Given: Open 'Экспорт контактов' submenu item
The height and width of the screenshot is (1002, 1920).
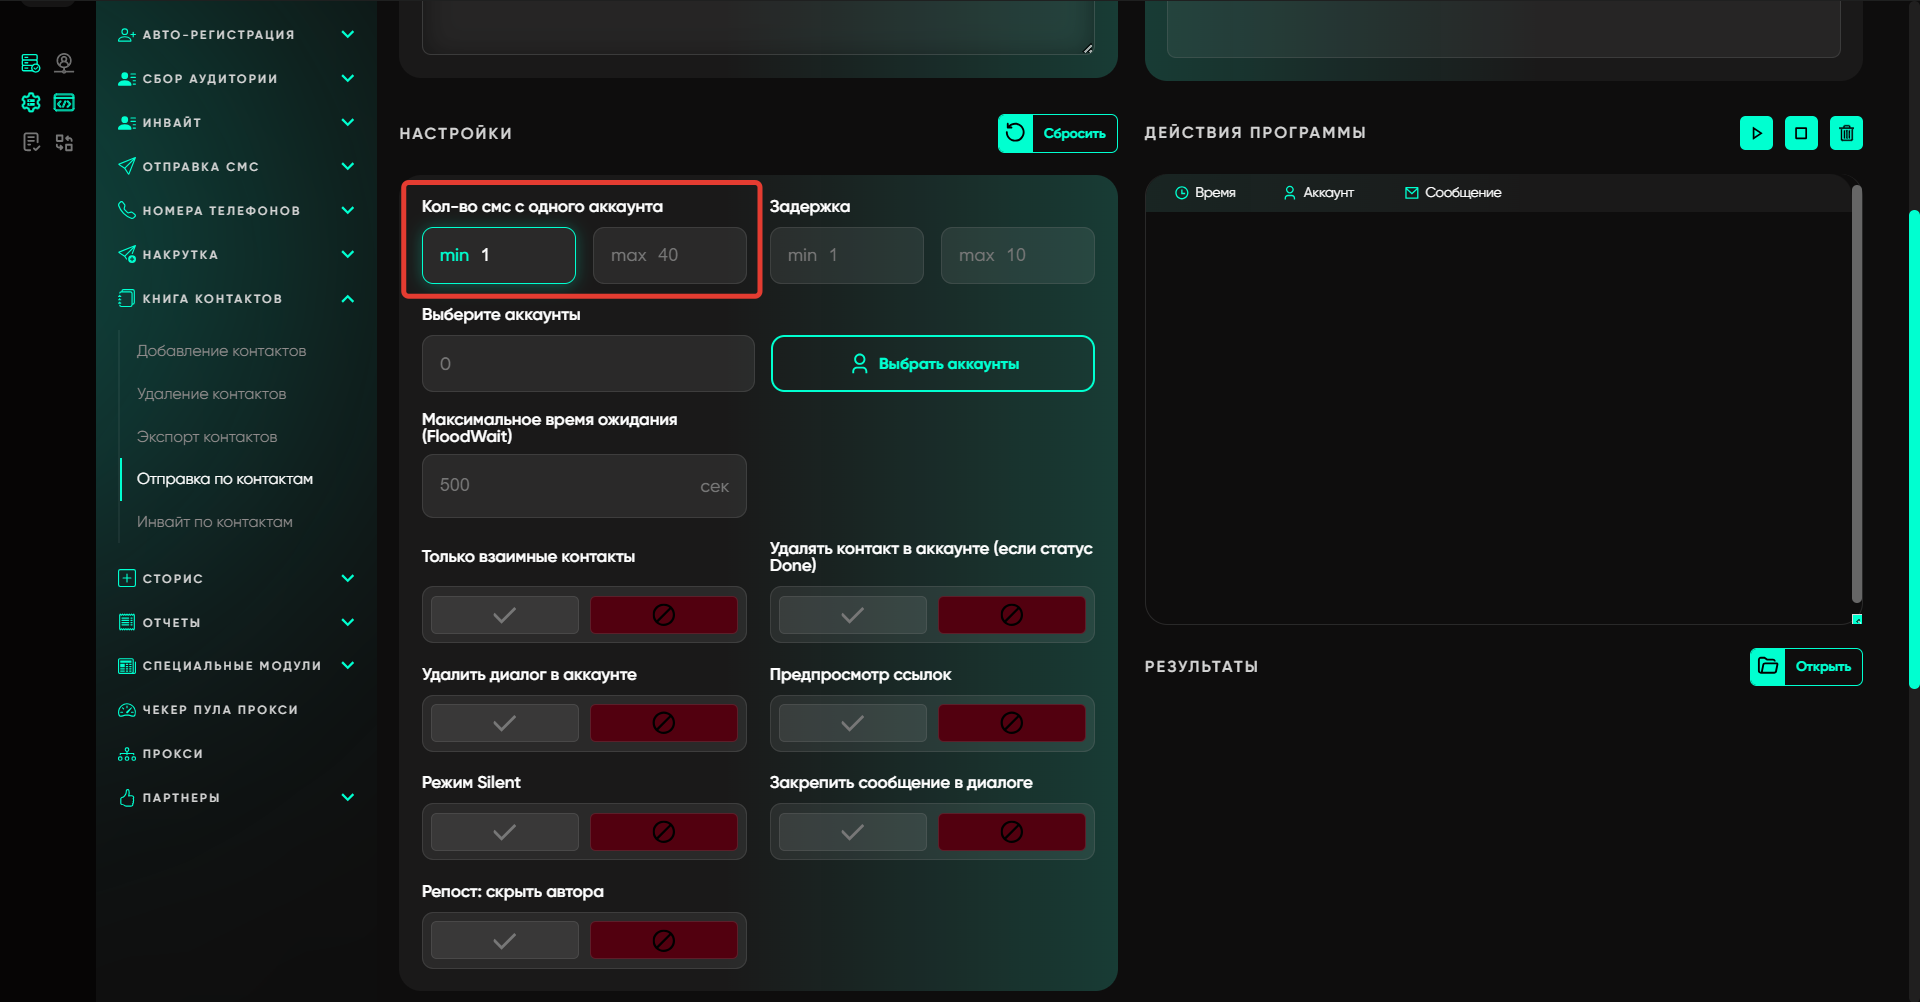Looking at the screenshot, I should click(x=207, y=437).
